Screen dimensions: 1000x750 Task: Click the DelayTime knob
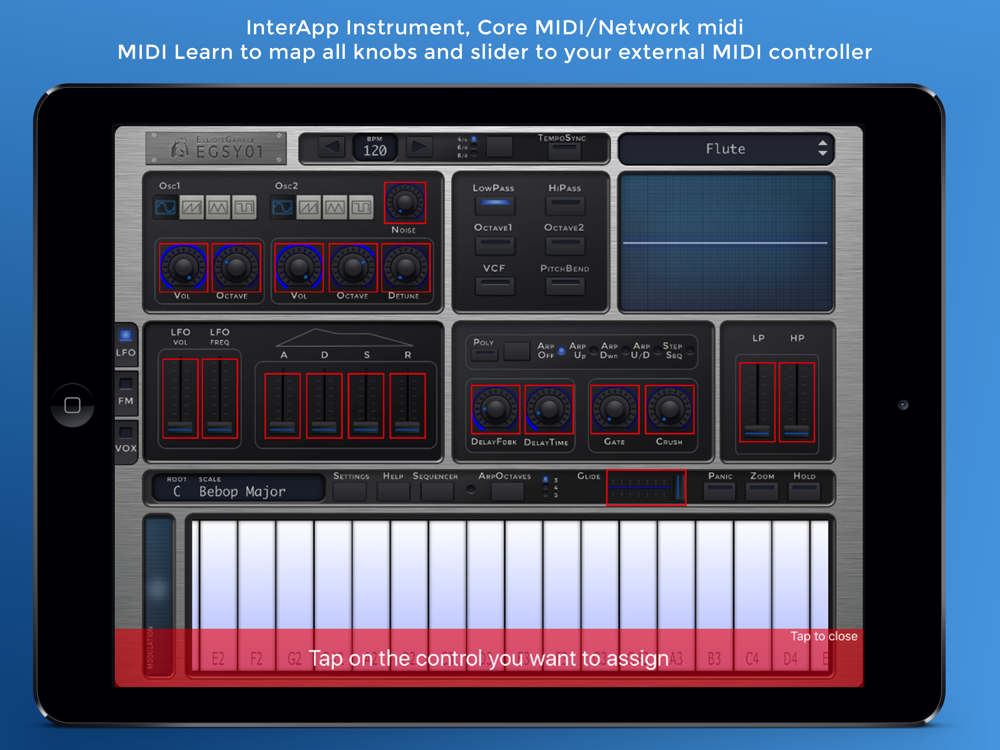(x=548, y=409)
